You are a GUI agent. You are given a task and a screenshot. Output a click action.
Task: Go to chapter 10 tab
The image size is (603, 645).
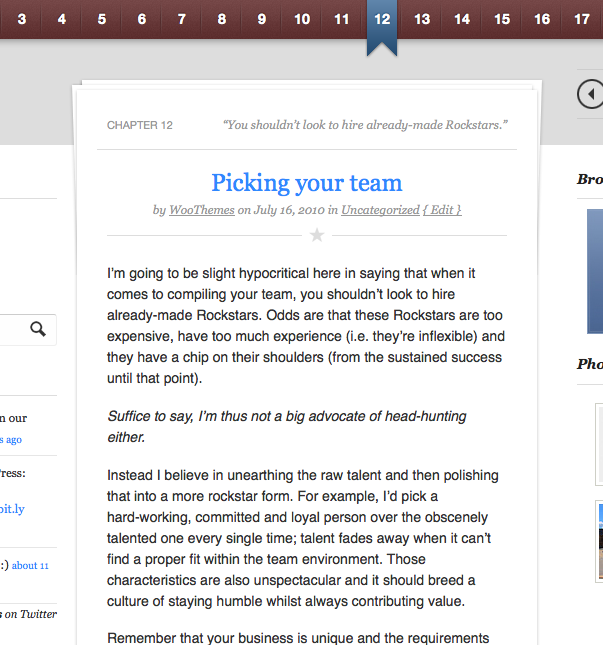coord(302,19)
